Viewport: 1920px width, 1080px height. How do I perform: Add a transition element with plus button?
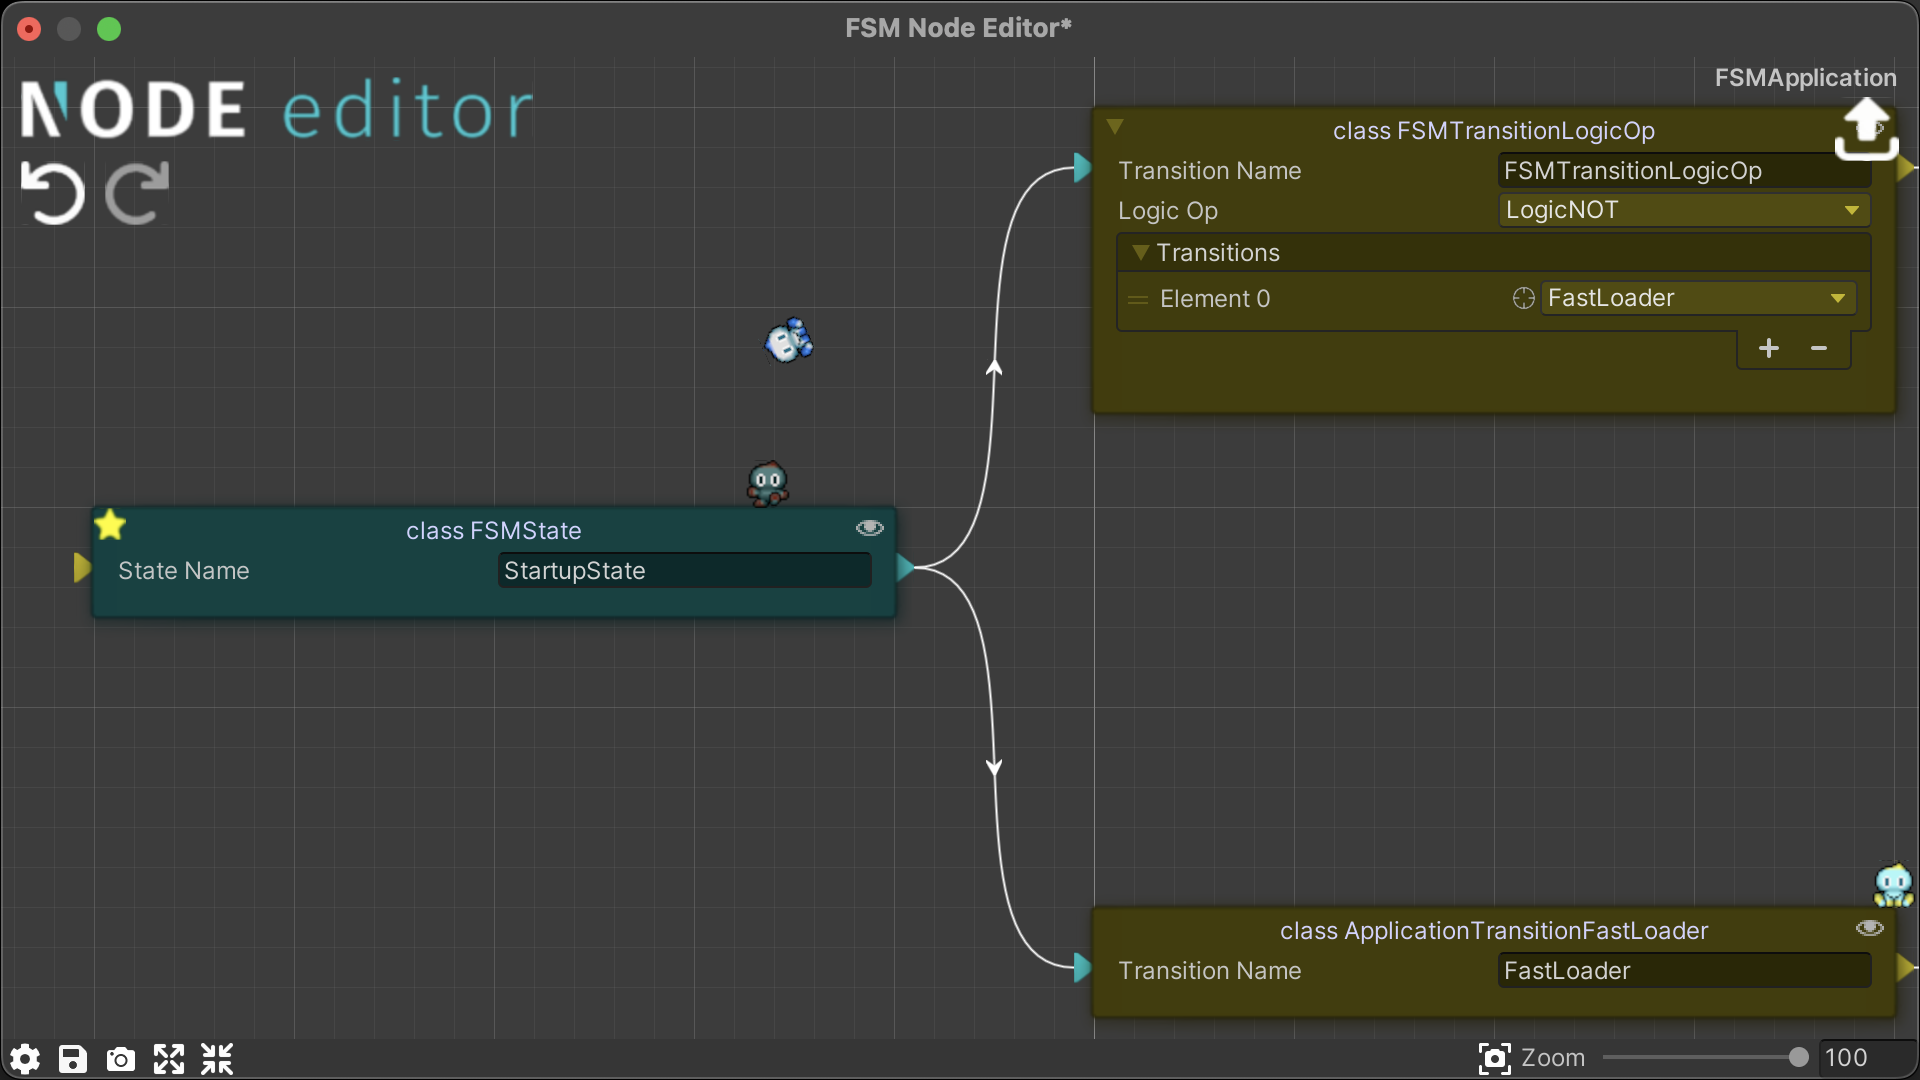tap(1769, 348)
